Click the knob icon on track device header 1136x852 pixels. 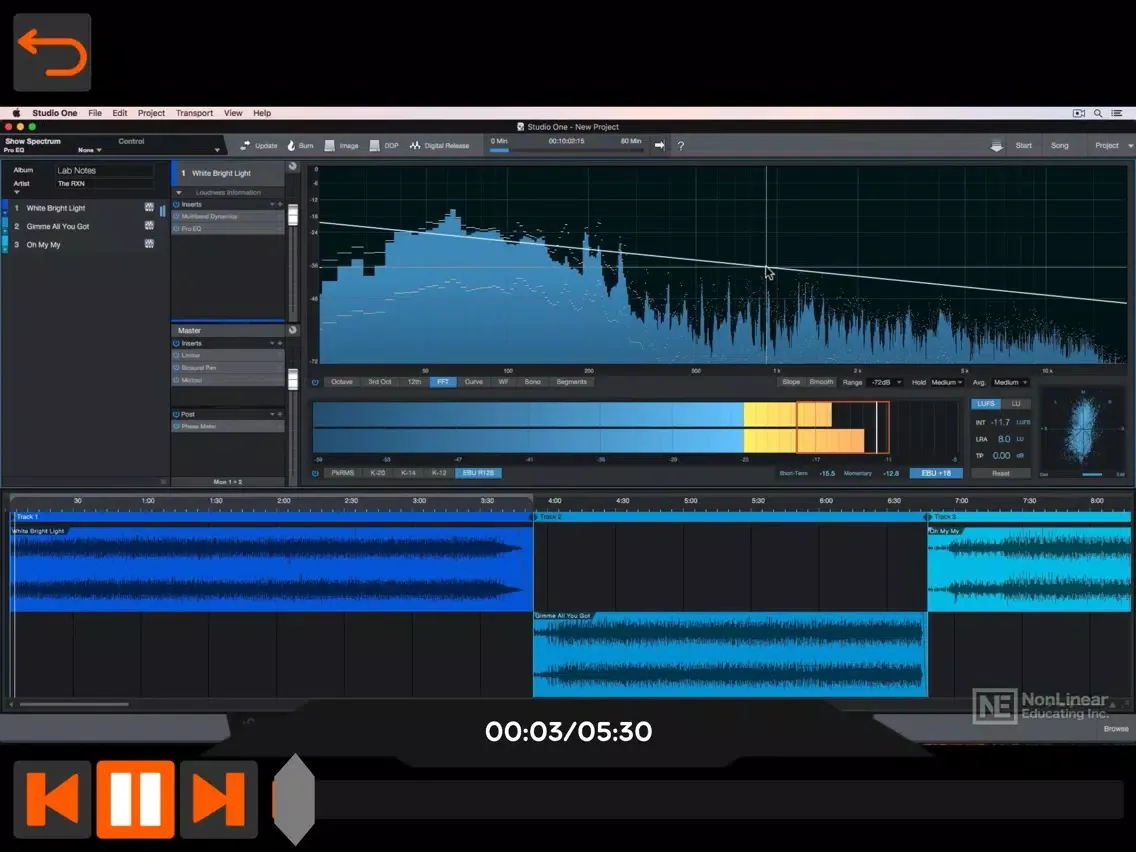pyautogui.click(x=293, y=166)
